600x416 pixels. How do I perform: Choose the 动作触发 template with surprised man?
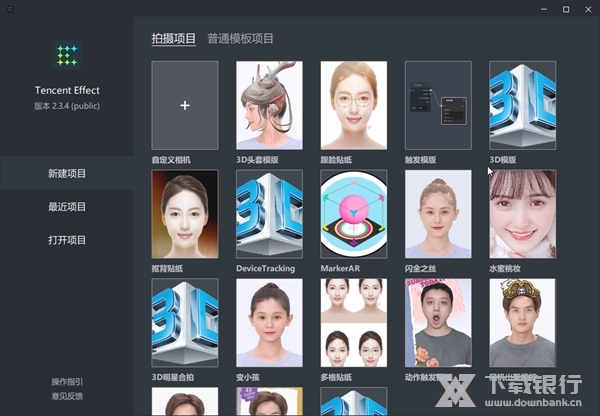click(438, 323)
